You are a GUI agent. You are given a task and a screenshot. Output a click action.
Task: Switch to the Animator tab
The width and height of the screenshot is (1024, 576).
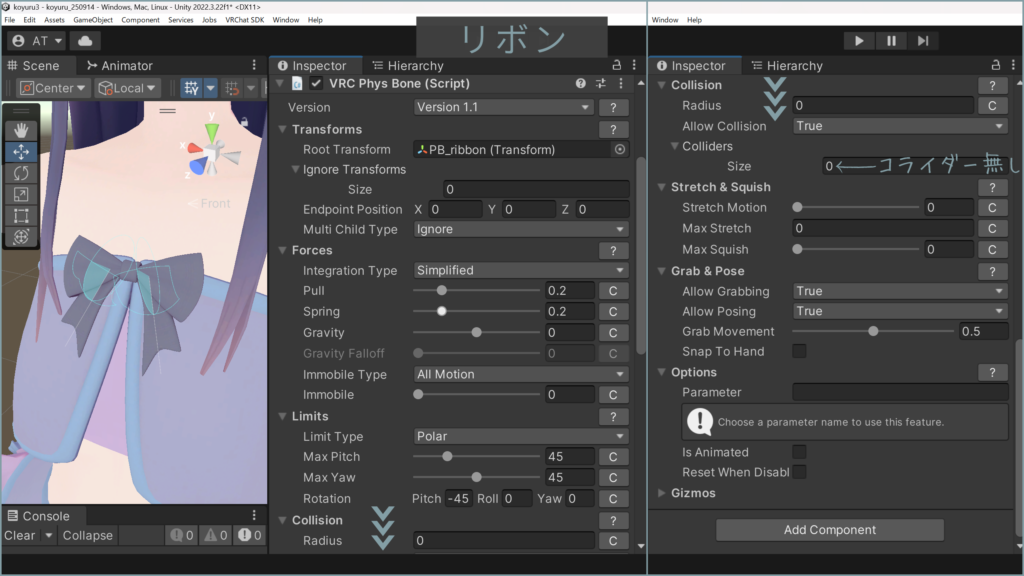[120, 66]
